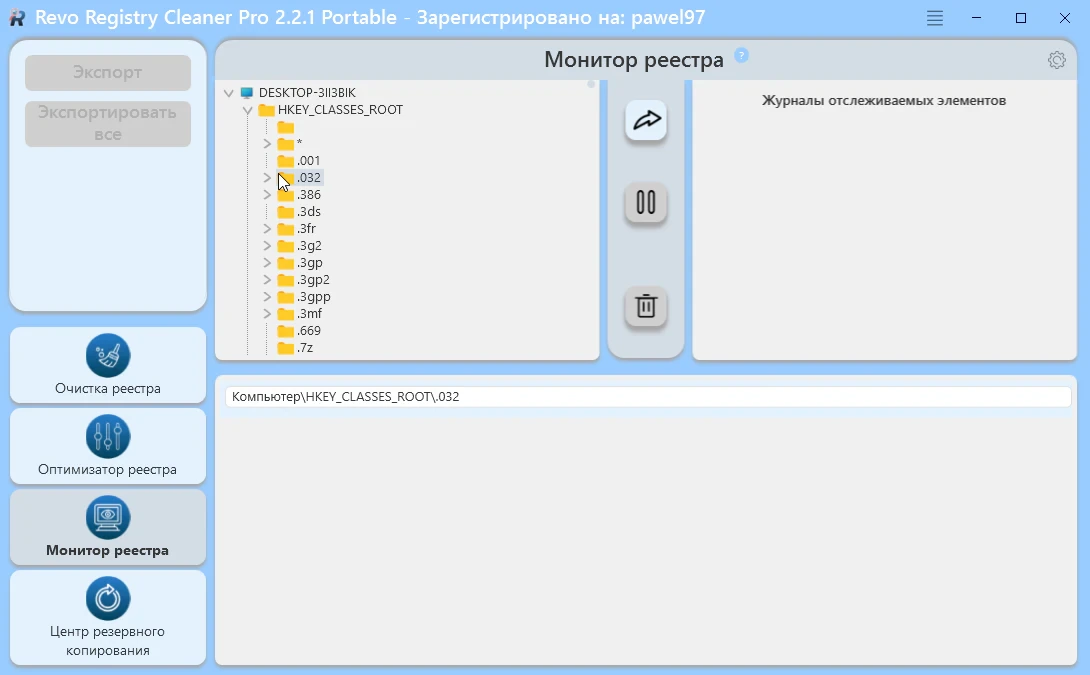The image size is (1090, 675).
Task: Click the registry path field
Action: click(648, 397)
